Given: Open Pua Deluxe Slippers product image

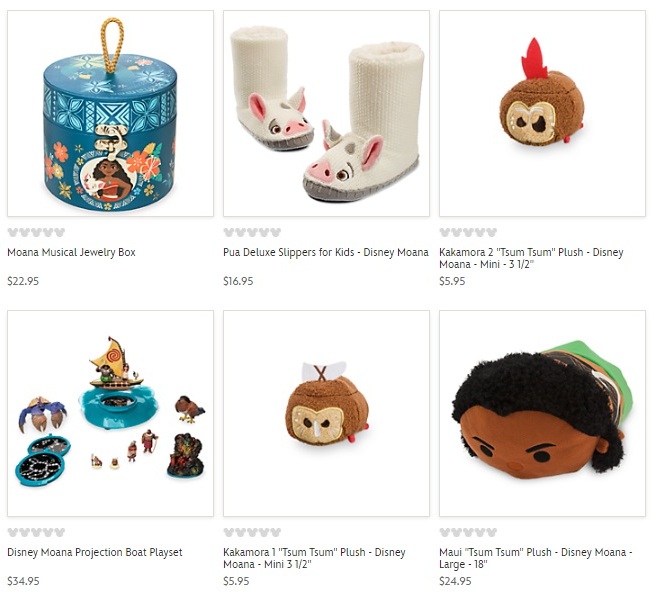Looking at the screenshot, I should coord(326,114).
